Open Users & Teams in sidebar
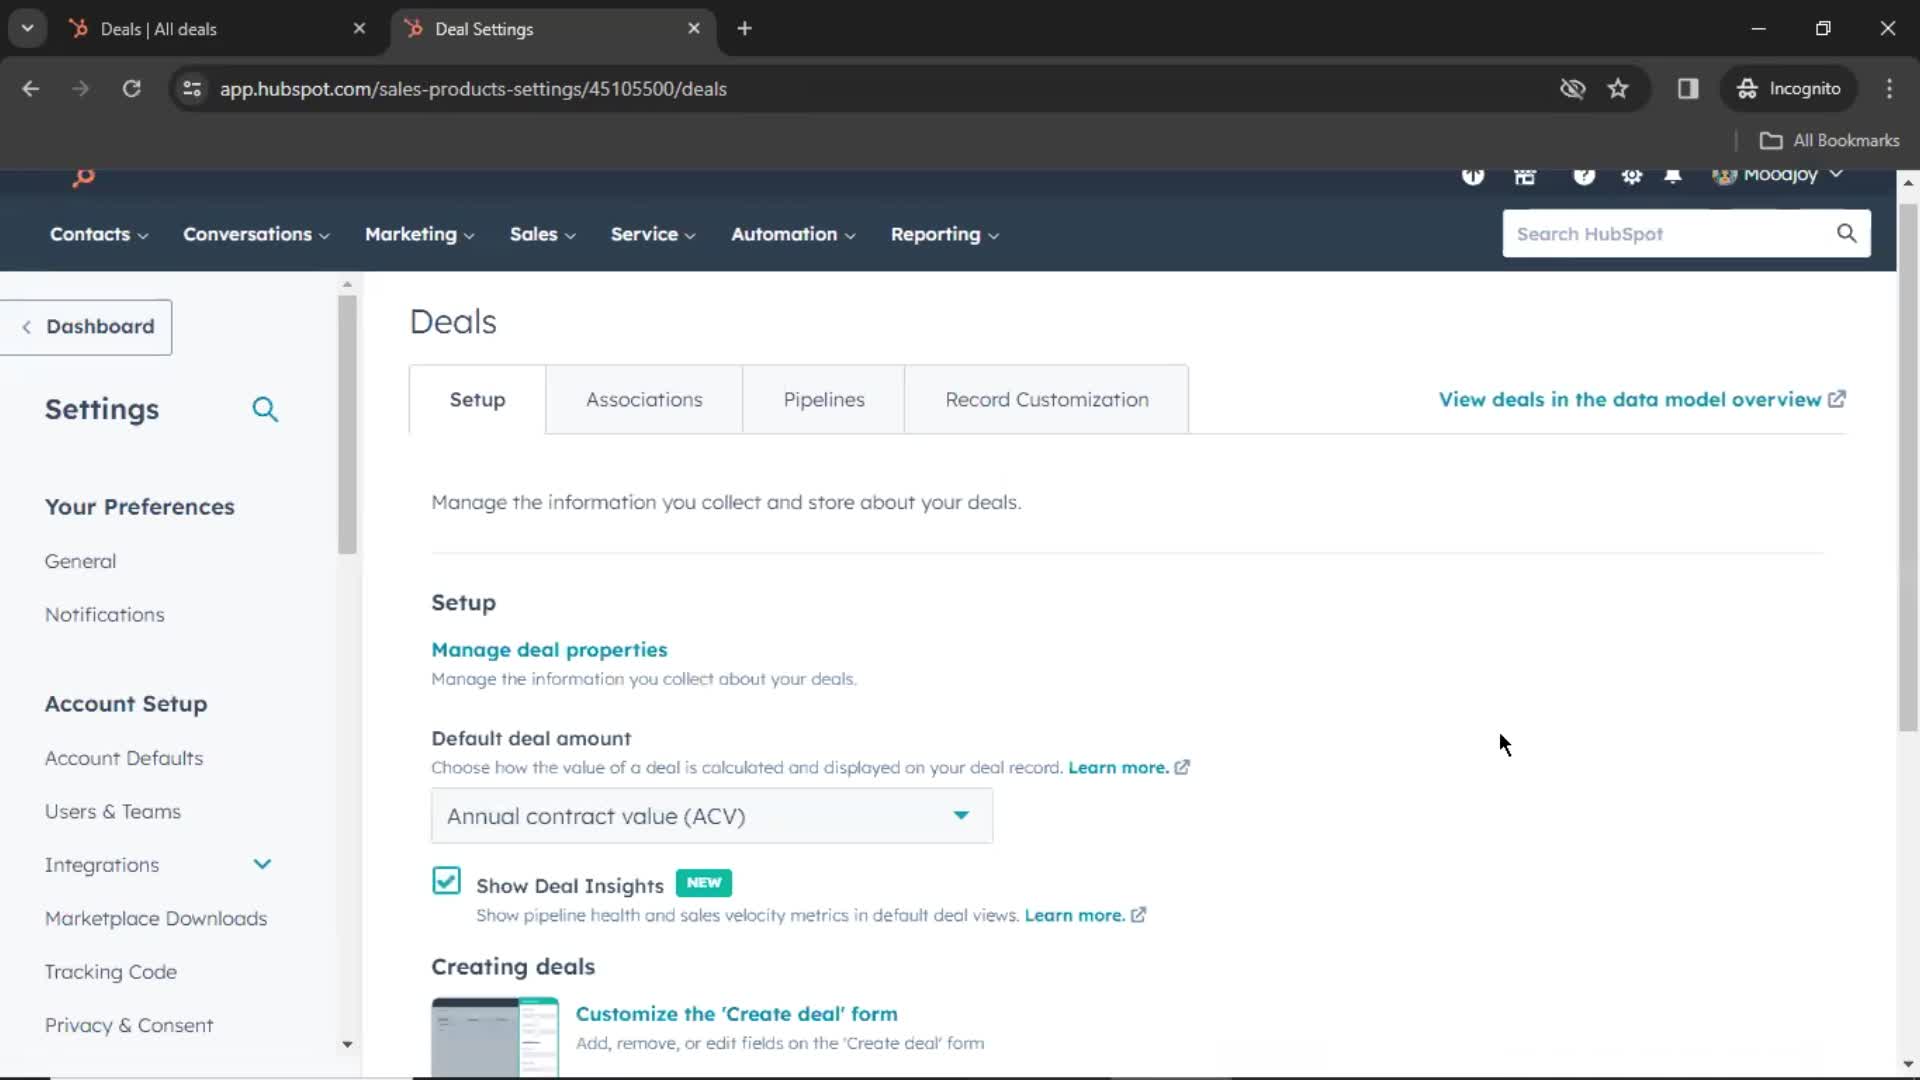 point(112,812)
